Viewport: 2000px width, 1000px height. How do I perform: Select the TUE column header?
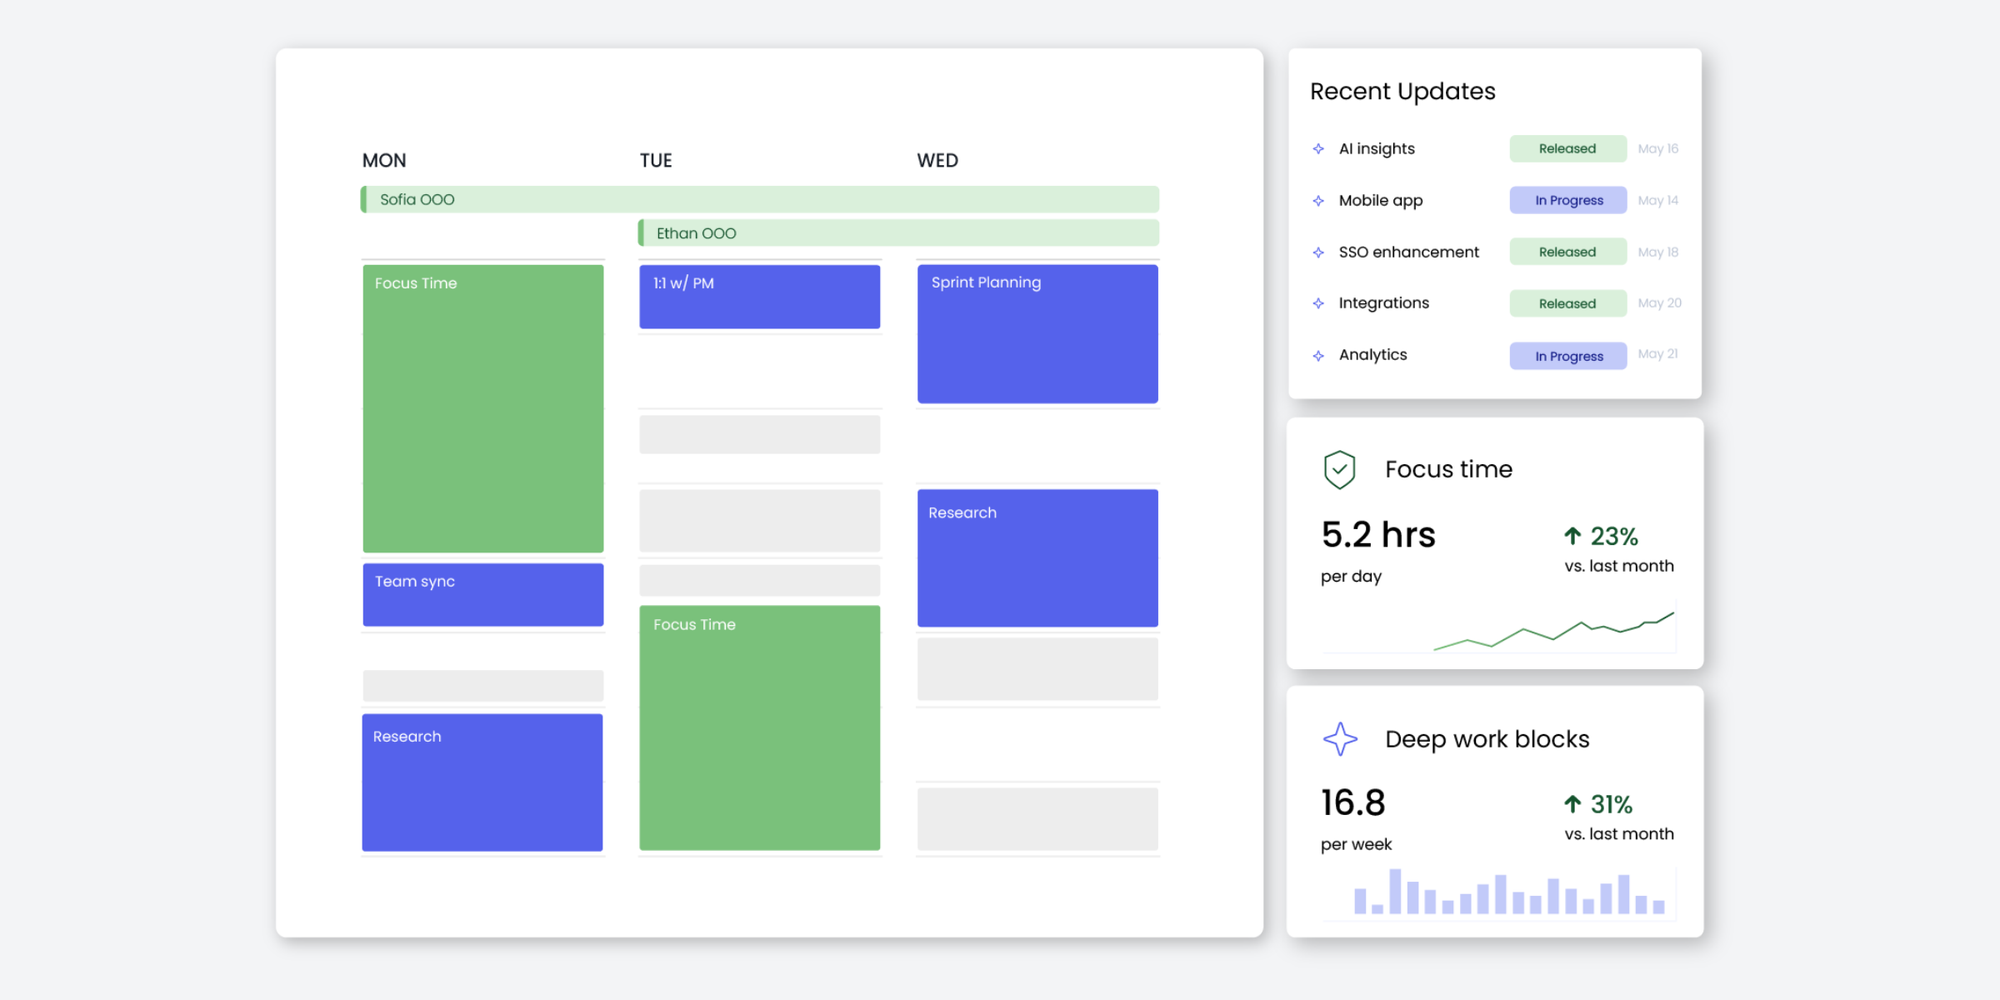[656, 160]
